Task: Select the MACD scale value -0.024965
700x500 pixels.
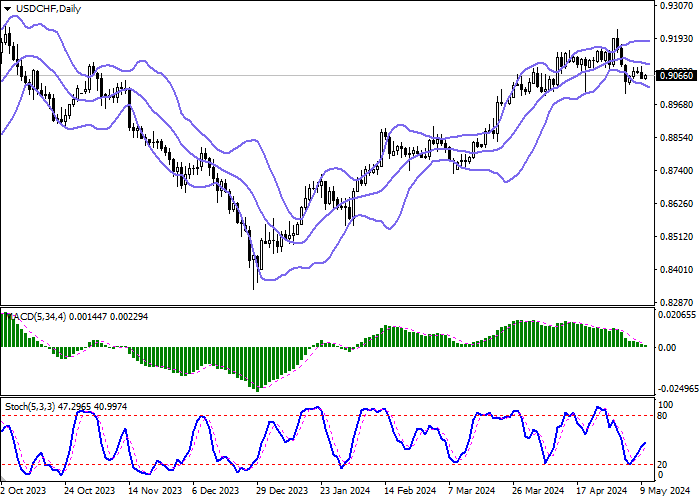Action: pyautogui.click(x=679, y=389)
